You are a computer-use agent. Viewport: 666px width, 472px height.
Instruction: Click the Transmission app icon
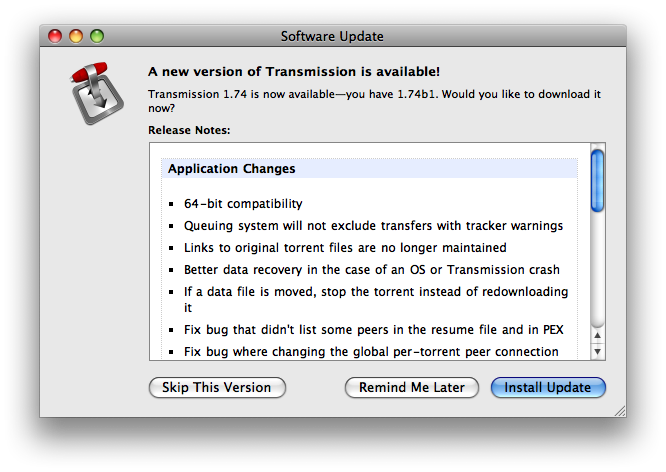pyautogui.click(x=97, y=93)
